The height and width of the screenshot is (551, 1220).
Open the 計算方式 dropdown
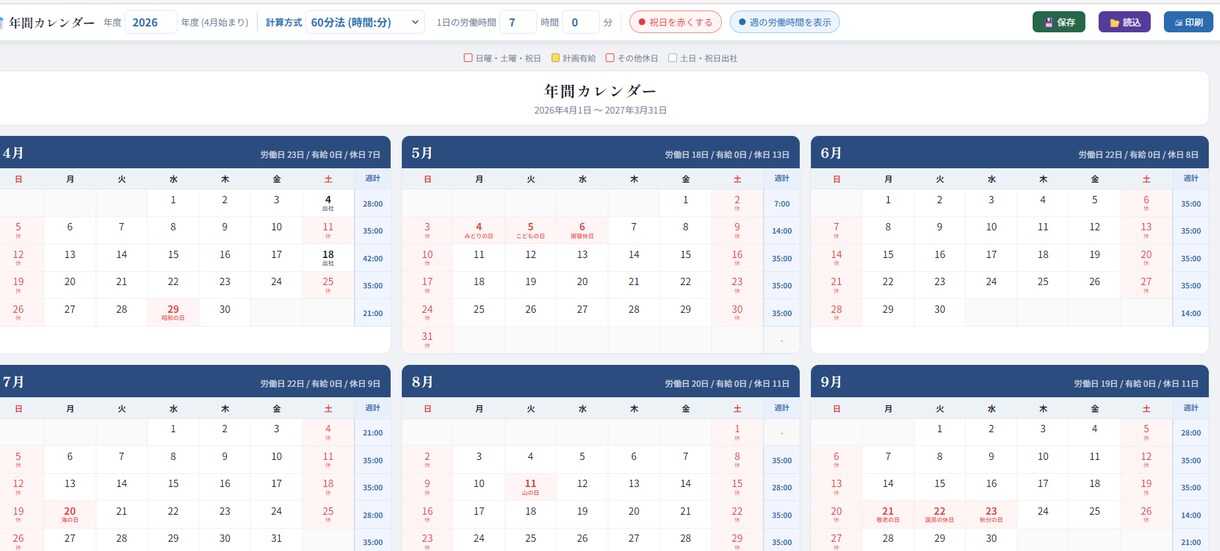pyautogui.click(x=365, y=22)
